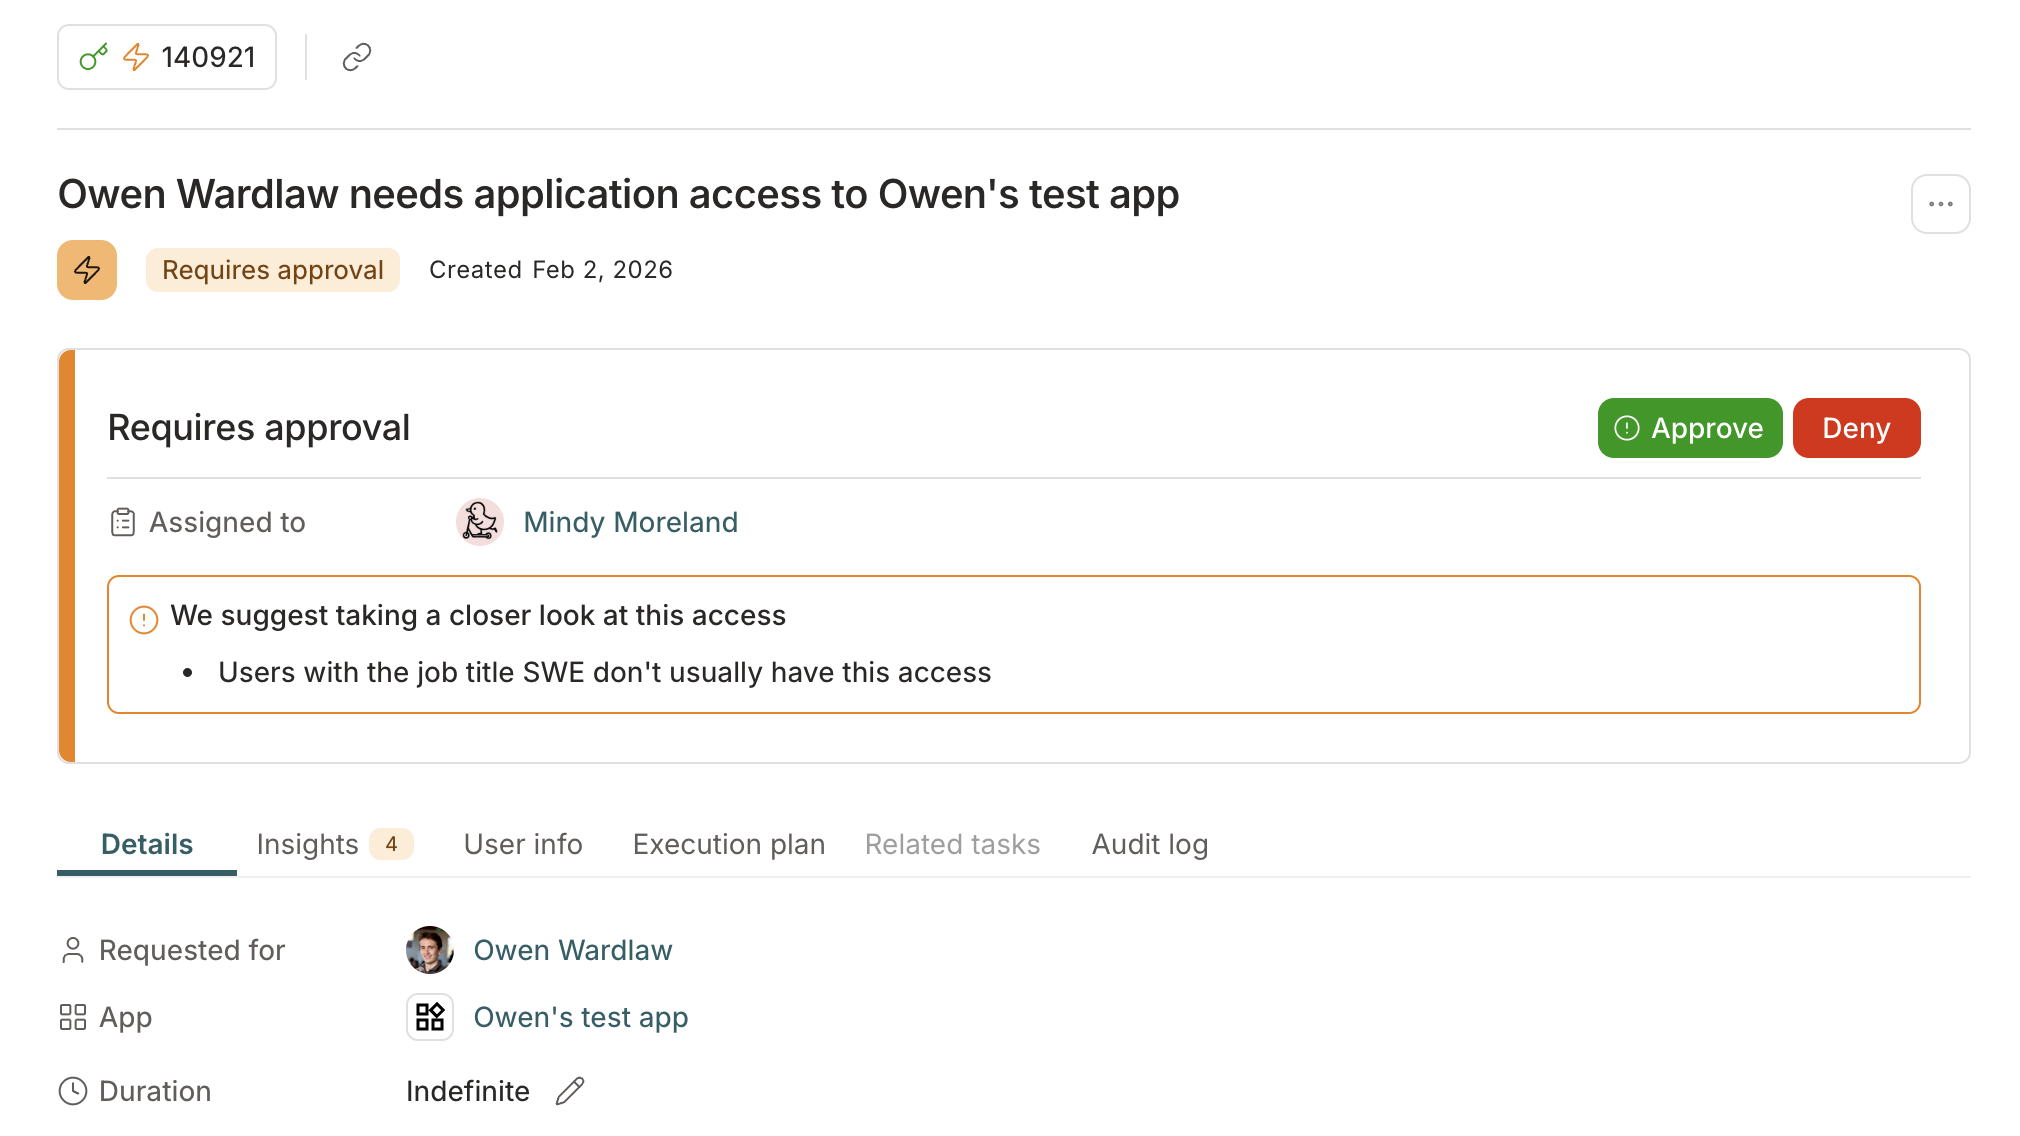Viewport: 2020px width, 1136px height.
Task: Click the Insights count badge 4
Action: coord(391,844)
